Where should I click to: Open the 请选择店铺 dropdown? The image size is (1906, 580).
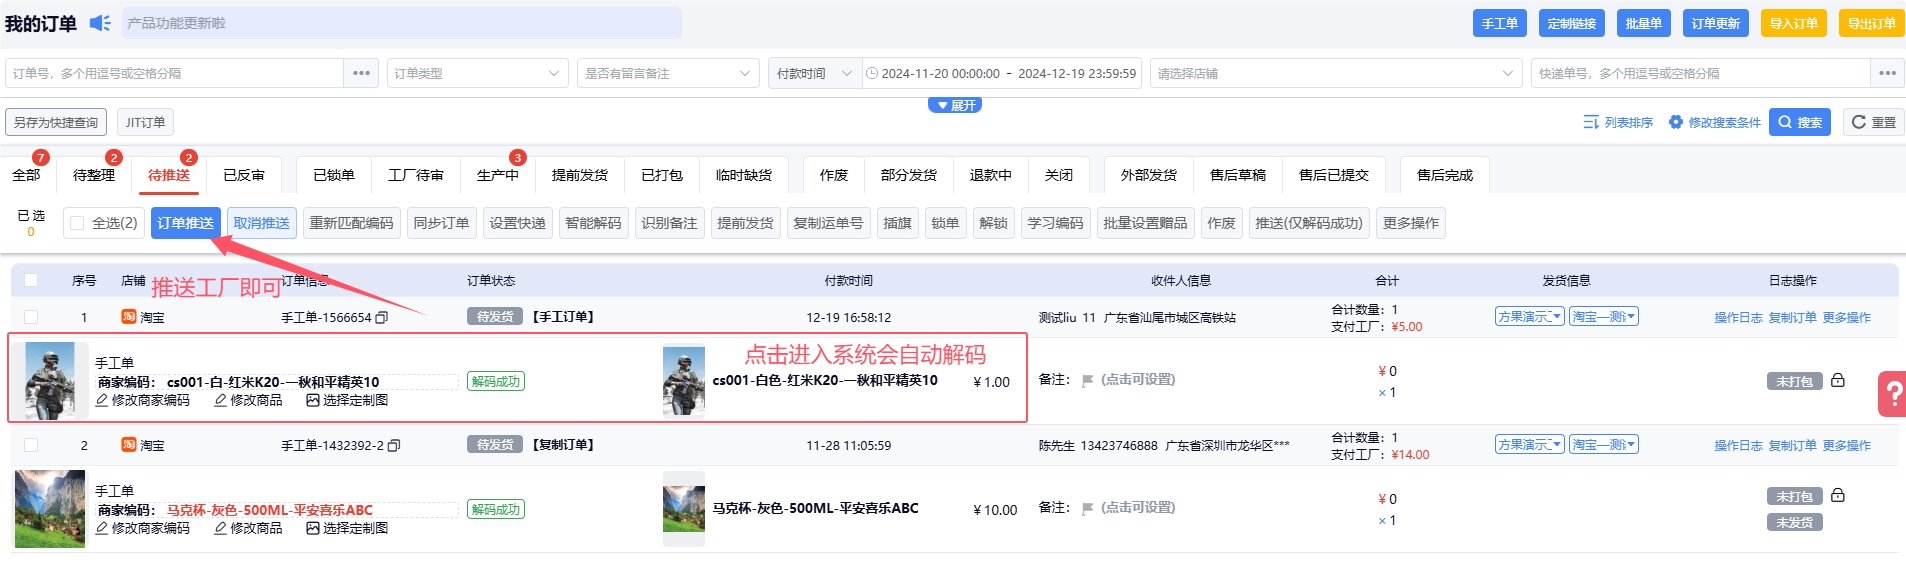(1336, 73)
